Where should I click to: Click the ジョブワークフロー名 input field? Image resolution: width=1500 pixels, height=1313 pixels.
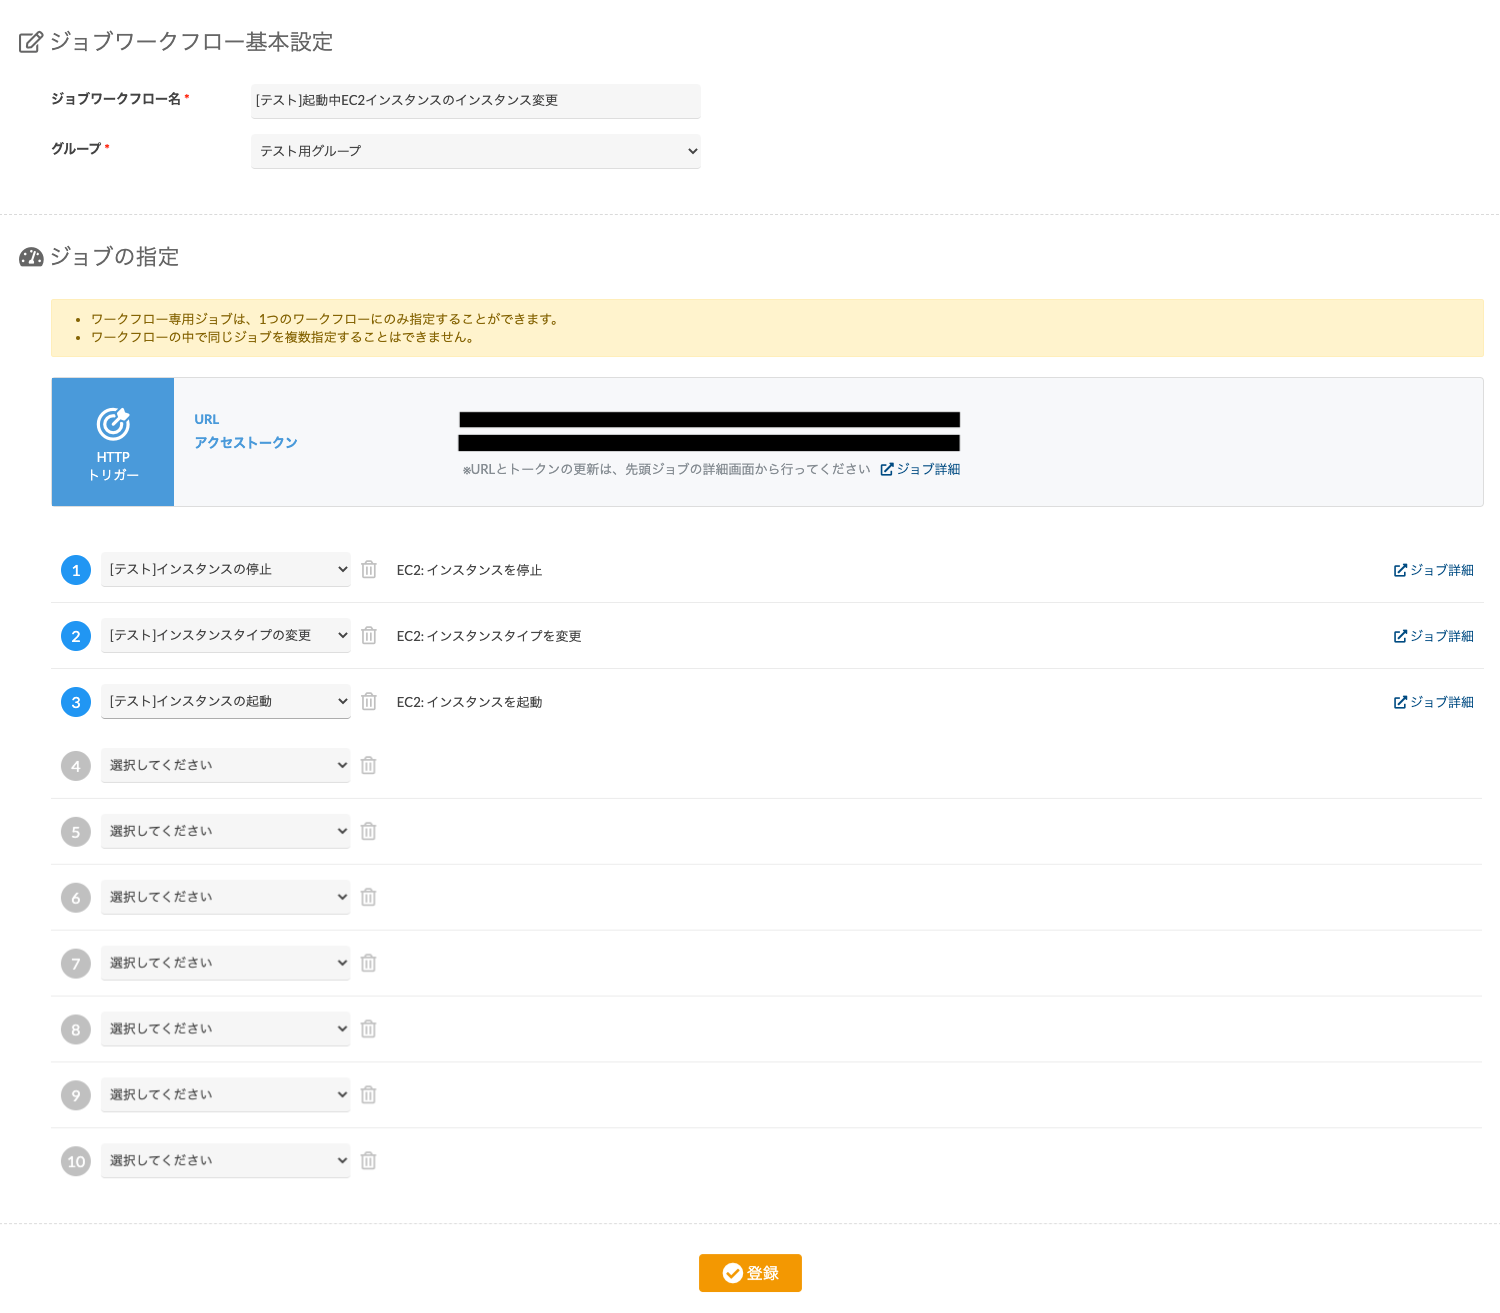[x=476, y=101]
